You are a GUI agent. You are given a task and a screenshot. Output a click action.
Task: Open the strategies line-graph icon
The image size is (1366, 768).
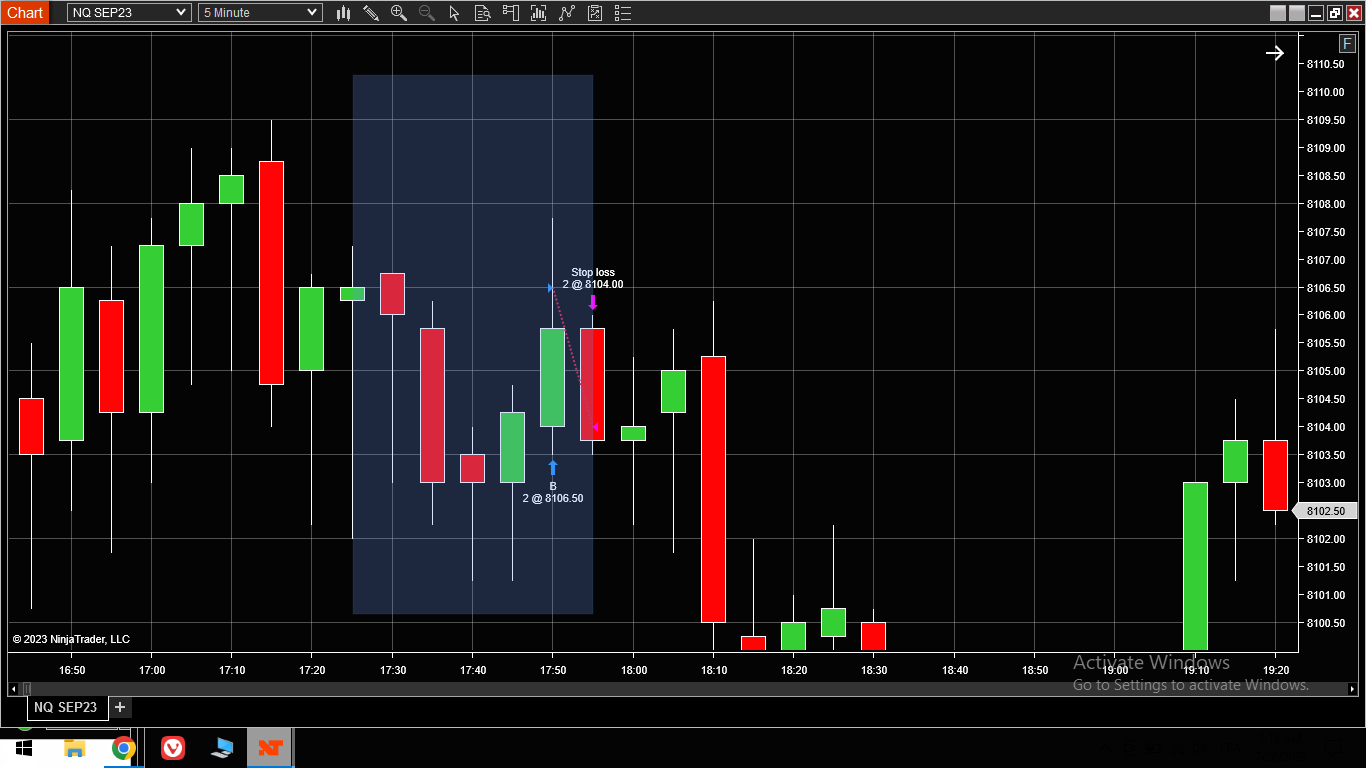point(567,13)
